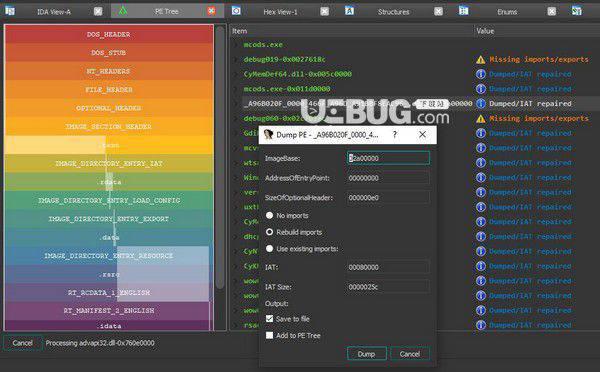Click the IMAGE_DIRECTORY_ENTRY_LOAD_CONFIG region

pos(109,200)
